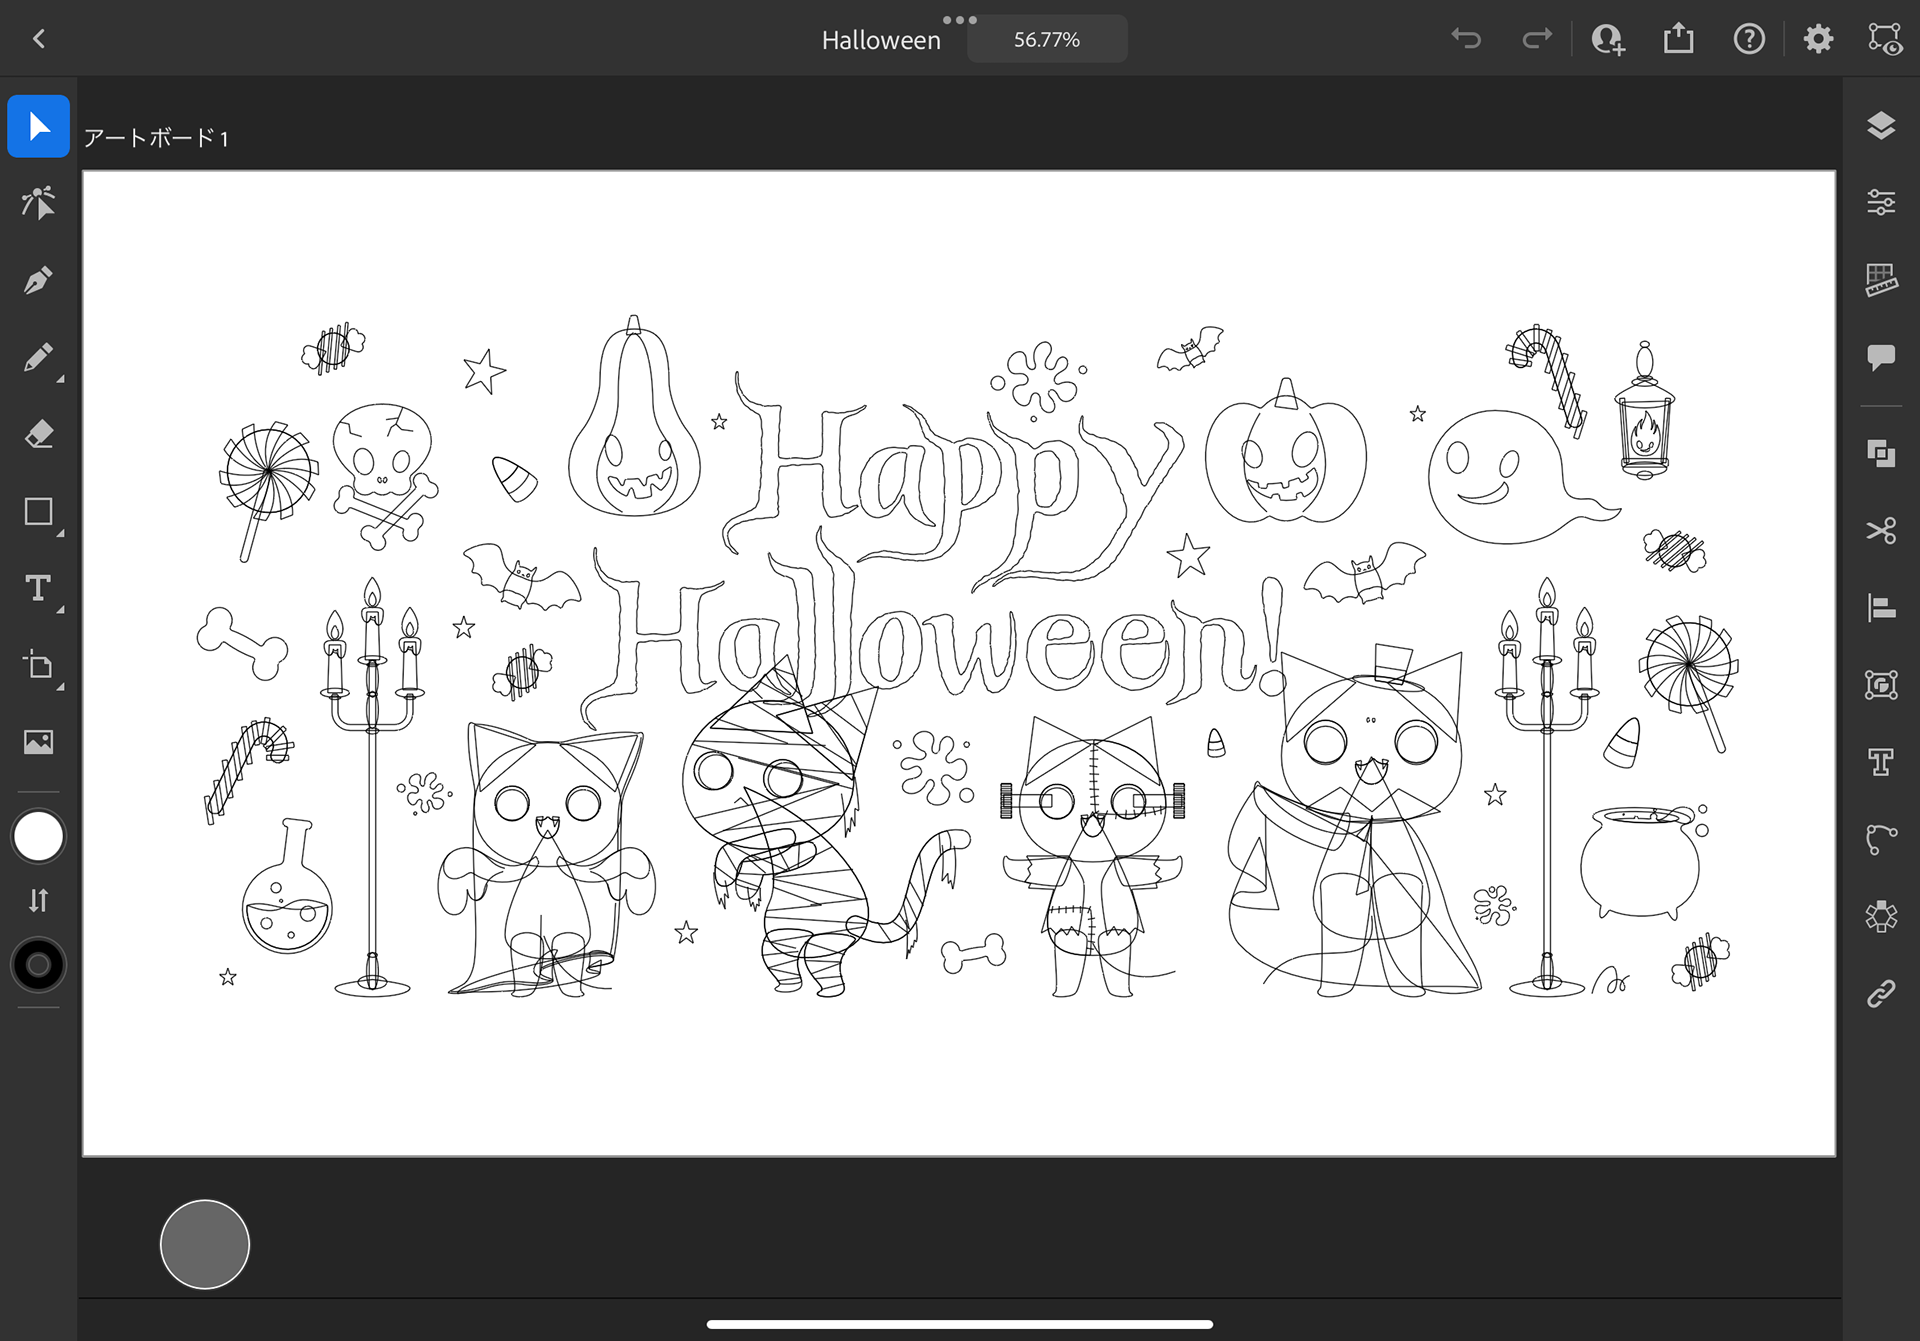Open the white fill color swatch
The width and height of the screenshot is (1920, 1341).
(x=38, y=837)
